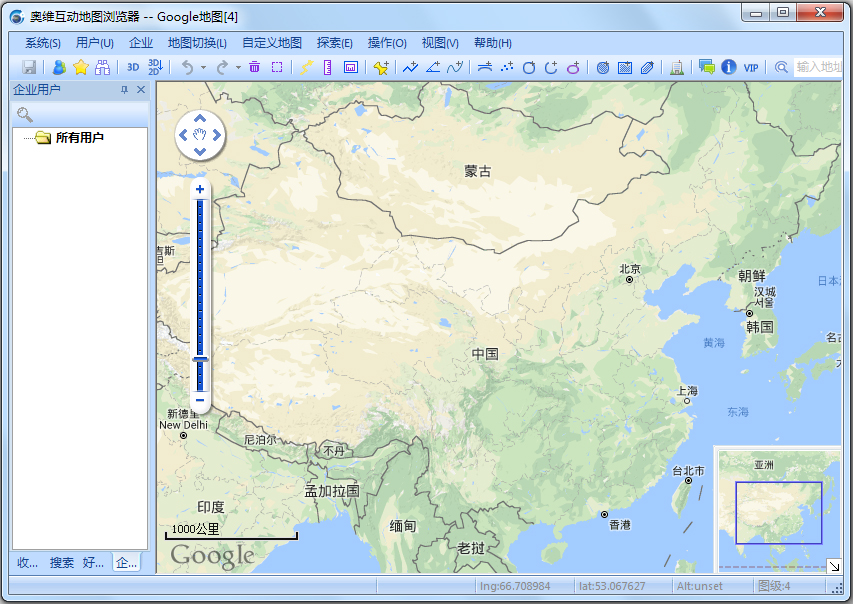This screenshot has height=604, width=853.
Task: Click the overview minimap thumbnail
Action: tap(778, 510)
